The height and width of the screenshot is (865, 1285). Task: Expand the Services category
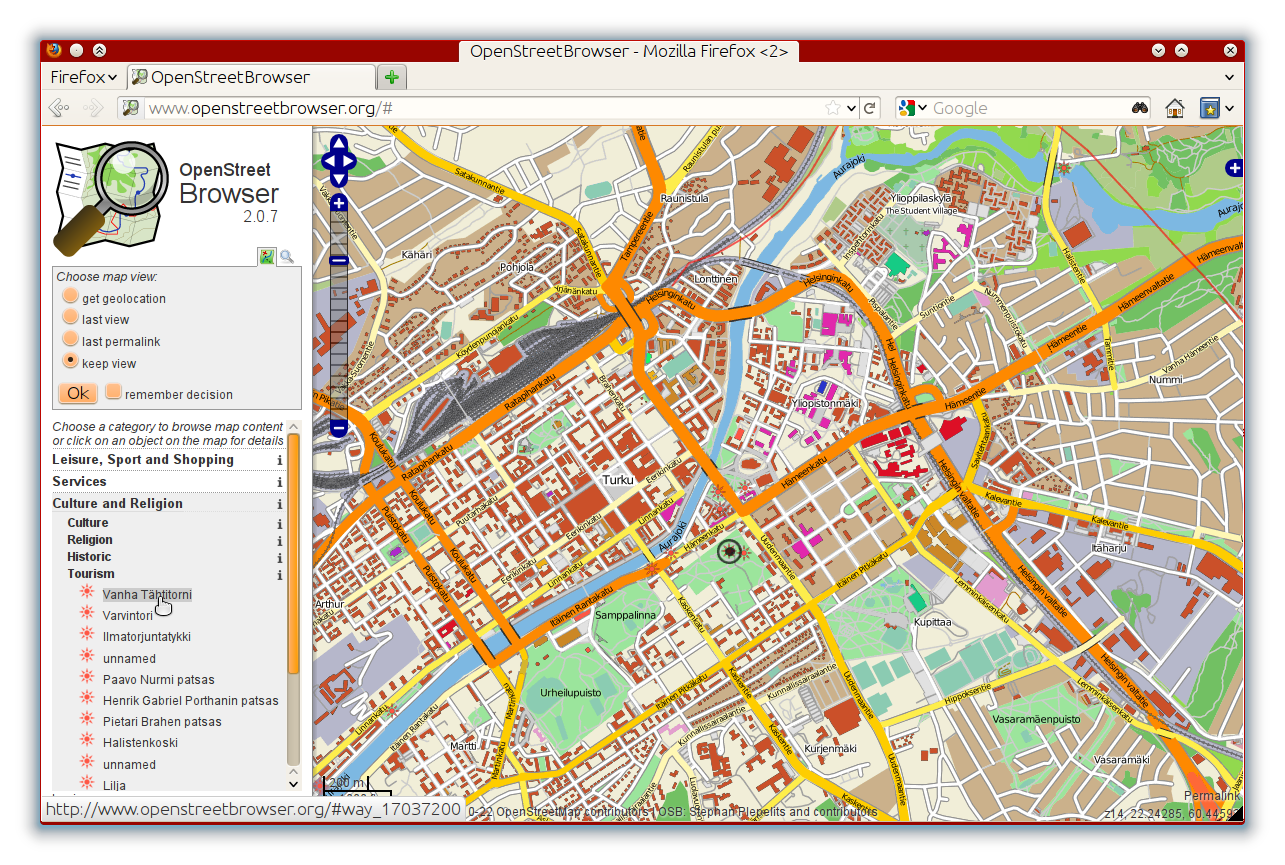click(79, 482)
